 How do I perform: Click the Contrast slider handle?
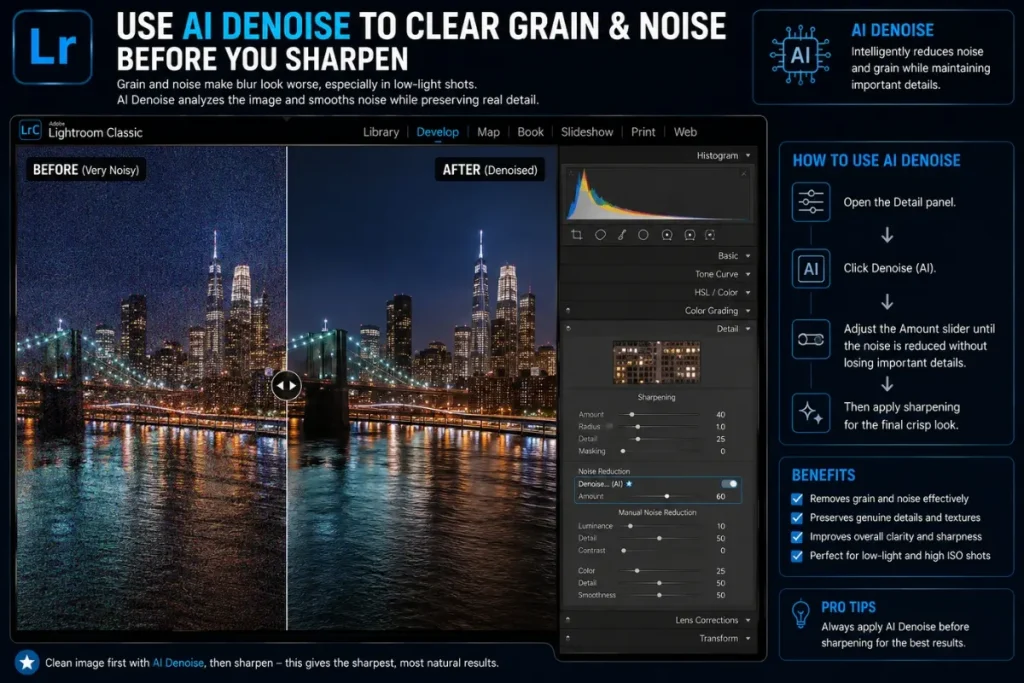(x=624, y=551)
